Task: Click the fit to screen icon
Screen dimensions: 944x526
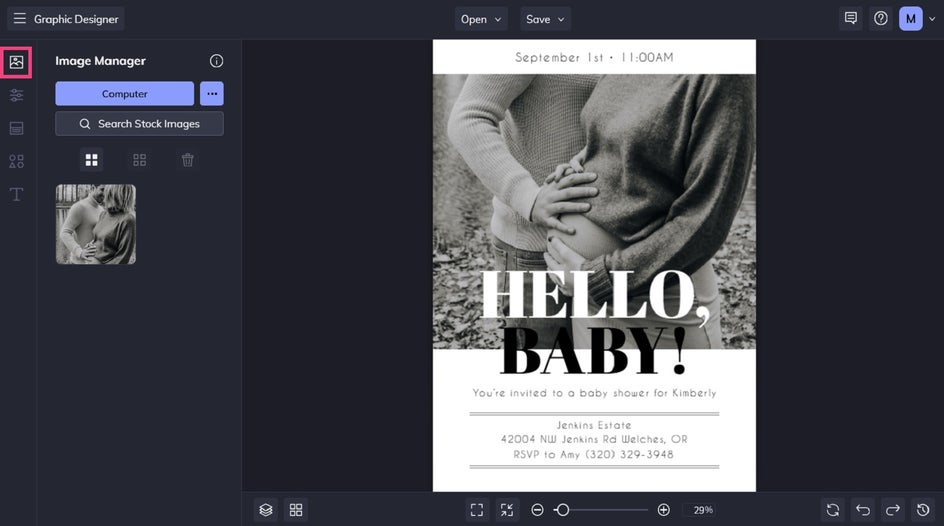Action: (x=477, y=510)
